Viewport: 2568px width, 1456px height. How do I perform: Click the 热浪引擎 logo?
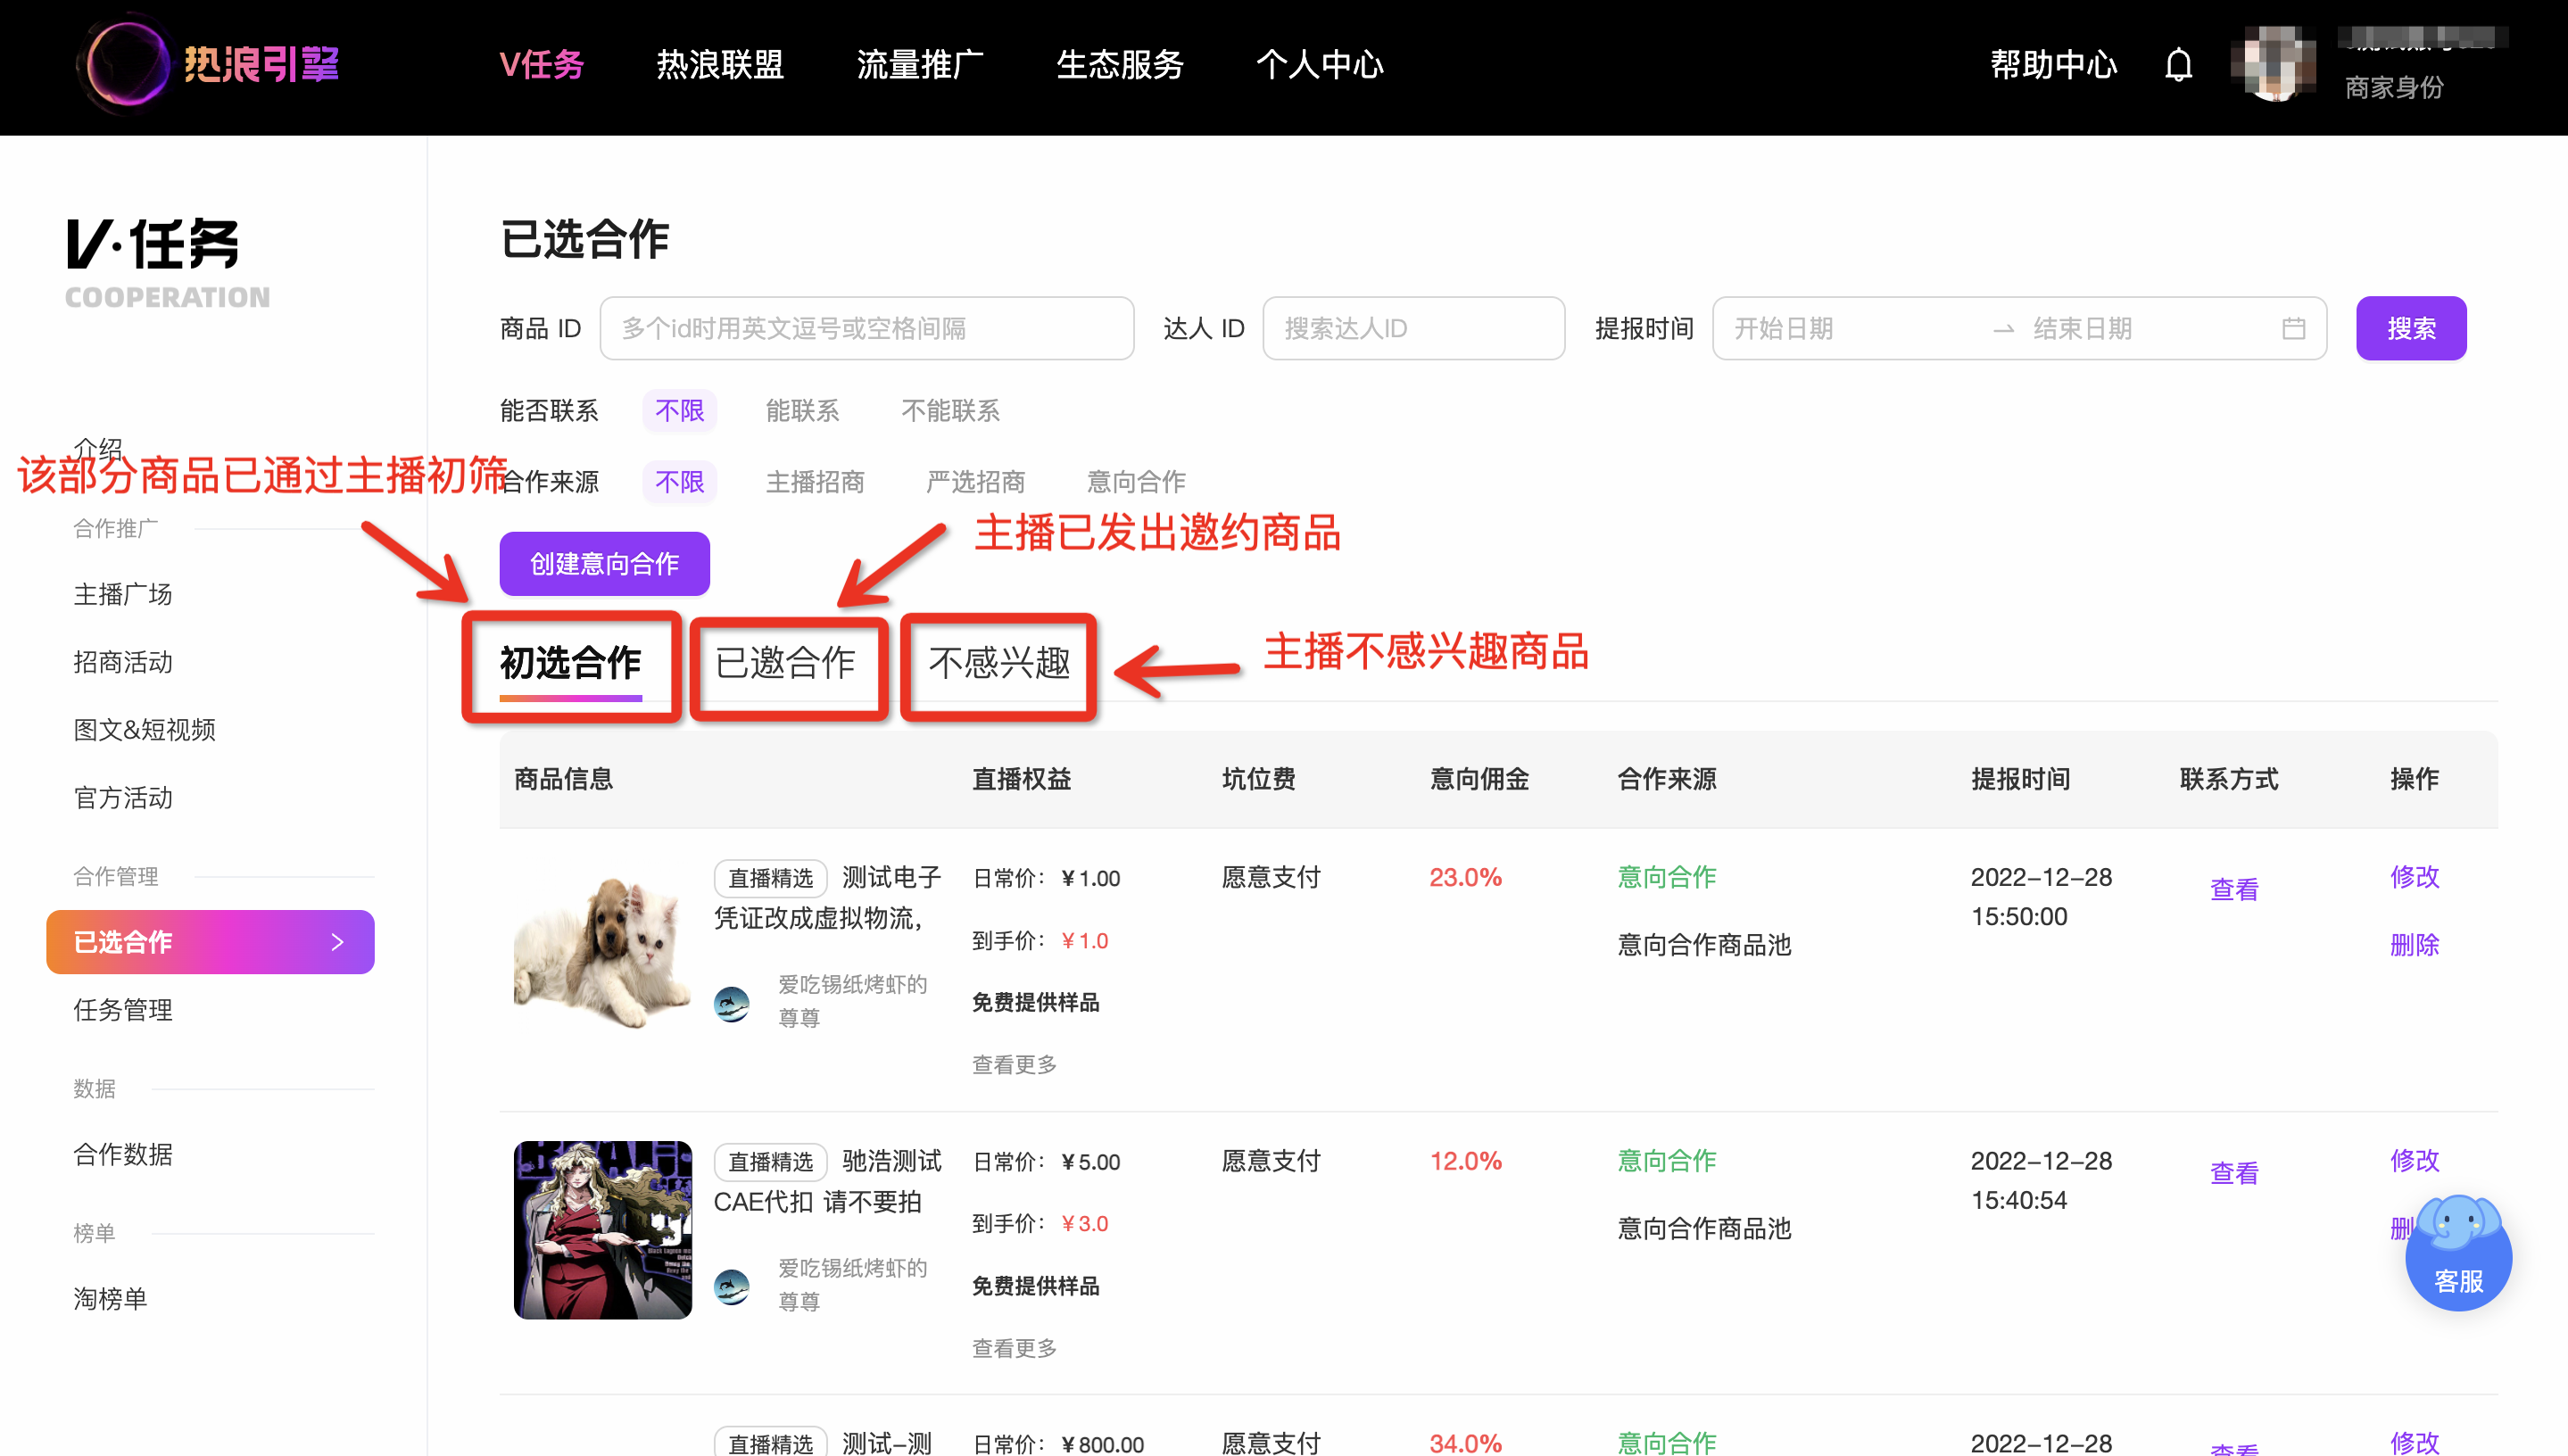[x=210, y=65]
